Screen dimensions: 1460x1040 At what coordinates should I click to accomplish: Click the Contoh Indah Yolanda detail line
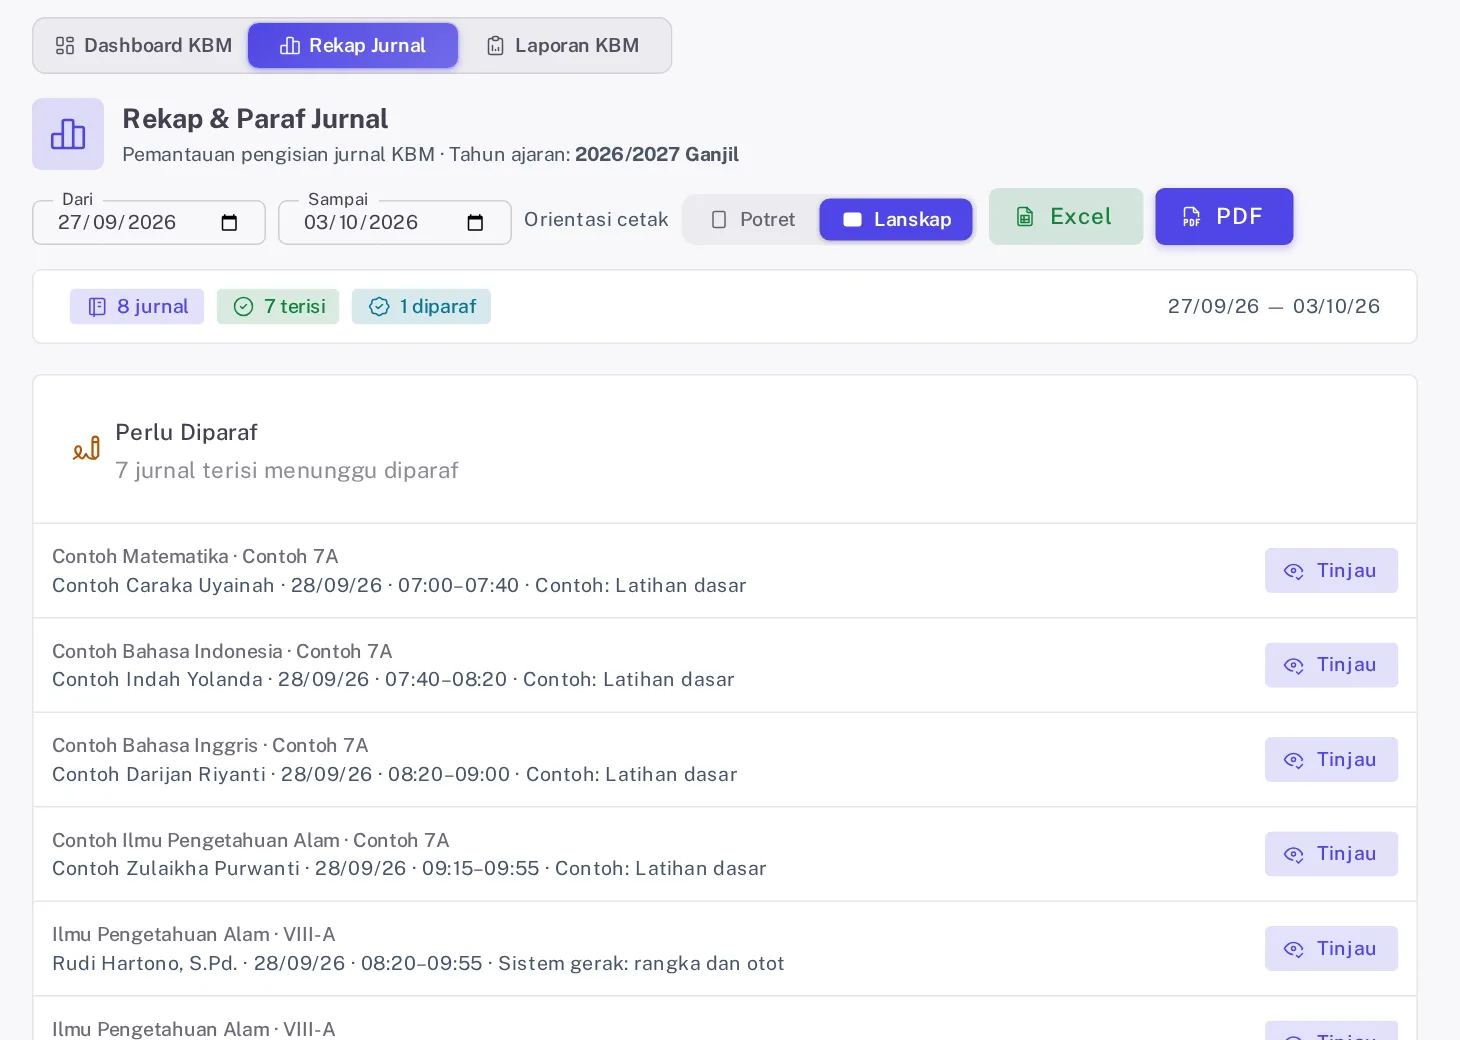point(393,680)
